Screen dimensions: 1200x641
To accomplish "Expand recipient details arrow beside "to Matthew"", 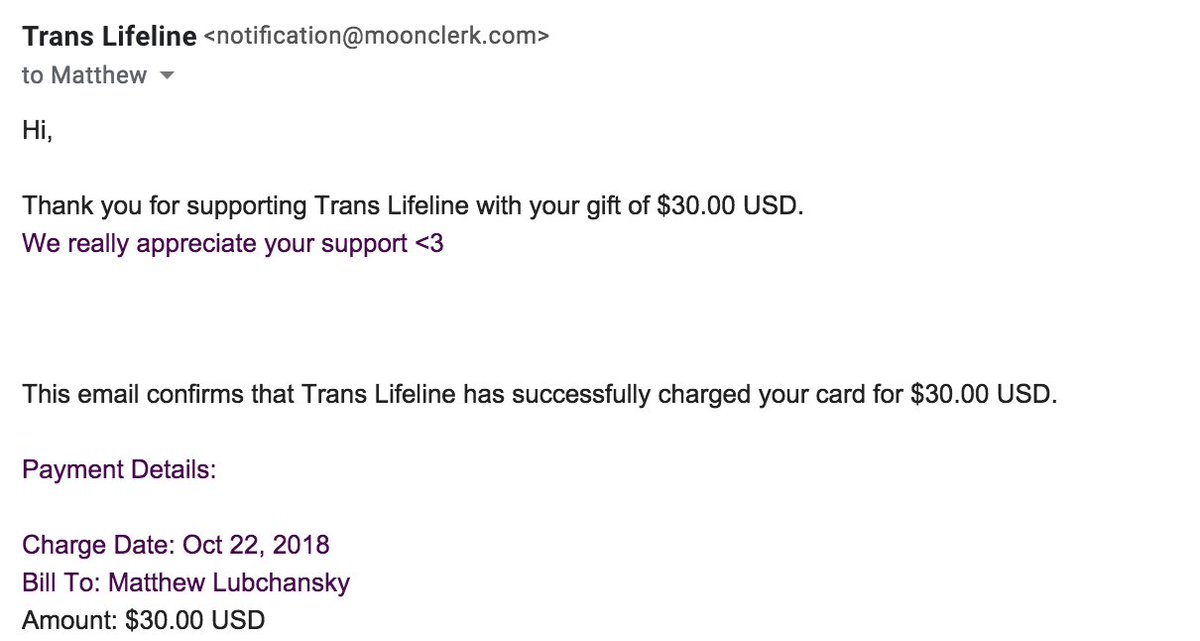I will pos(167,76).
